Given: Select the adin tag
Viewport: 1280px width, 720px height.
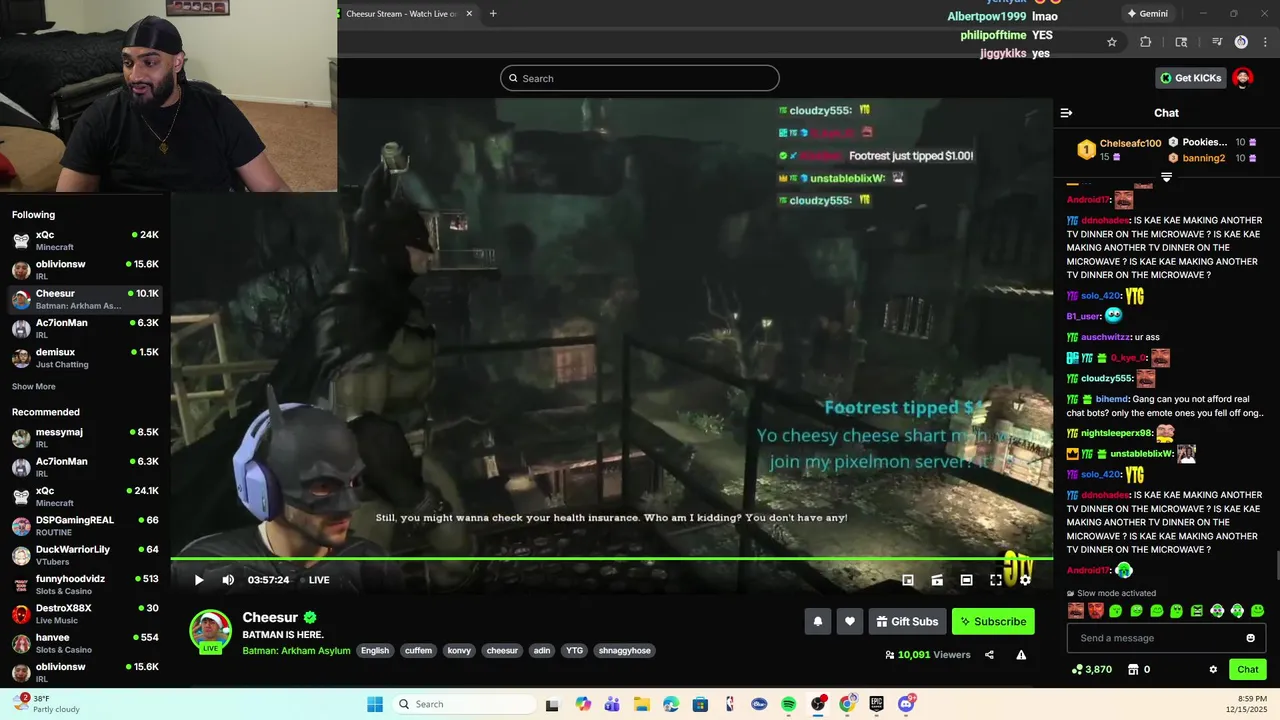Looking at the screenshot, I should (x=542, y=651).
